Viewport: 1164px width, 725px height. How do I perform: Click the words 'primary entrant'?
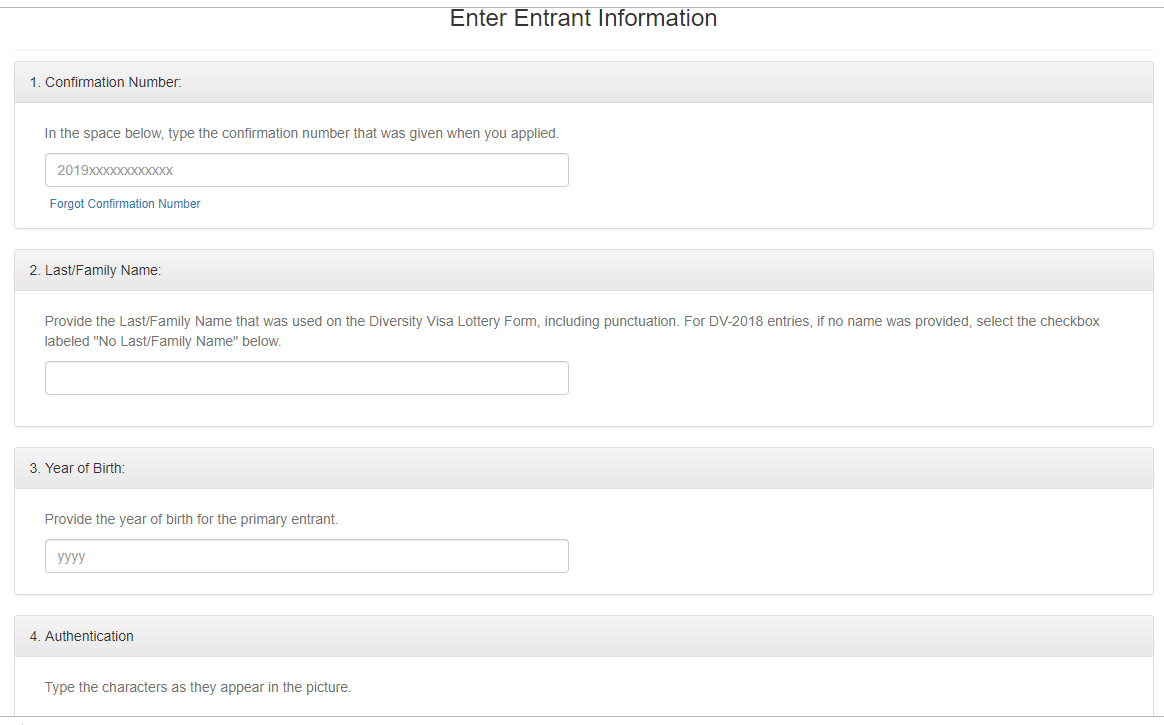tap(289, 519)
